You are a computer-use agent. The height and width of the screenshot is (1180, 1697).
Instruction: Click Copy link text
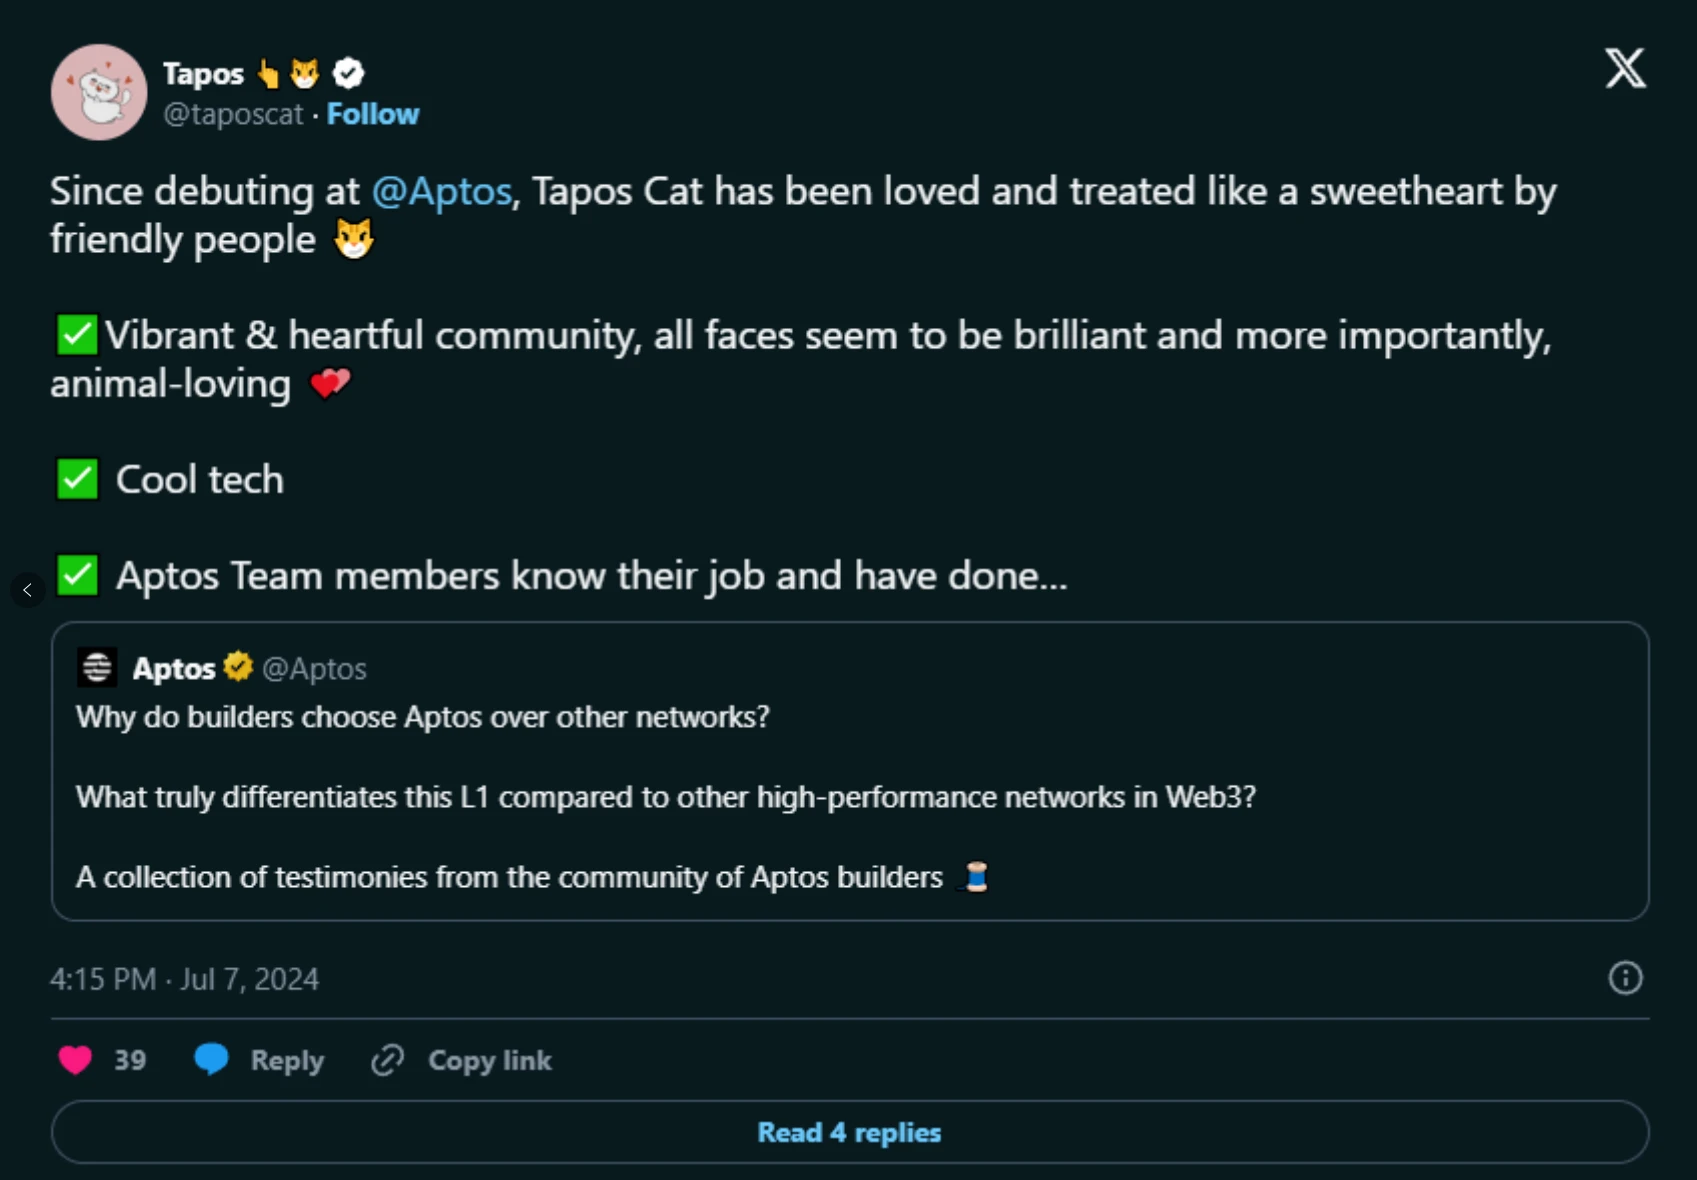[489, 1060]
